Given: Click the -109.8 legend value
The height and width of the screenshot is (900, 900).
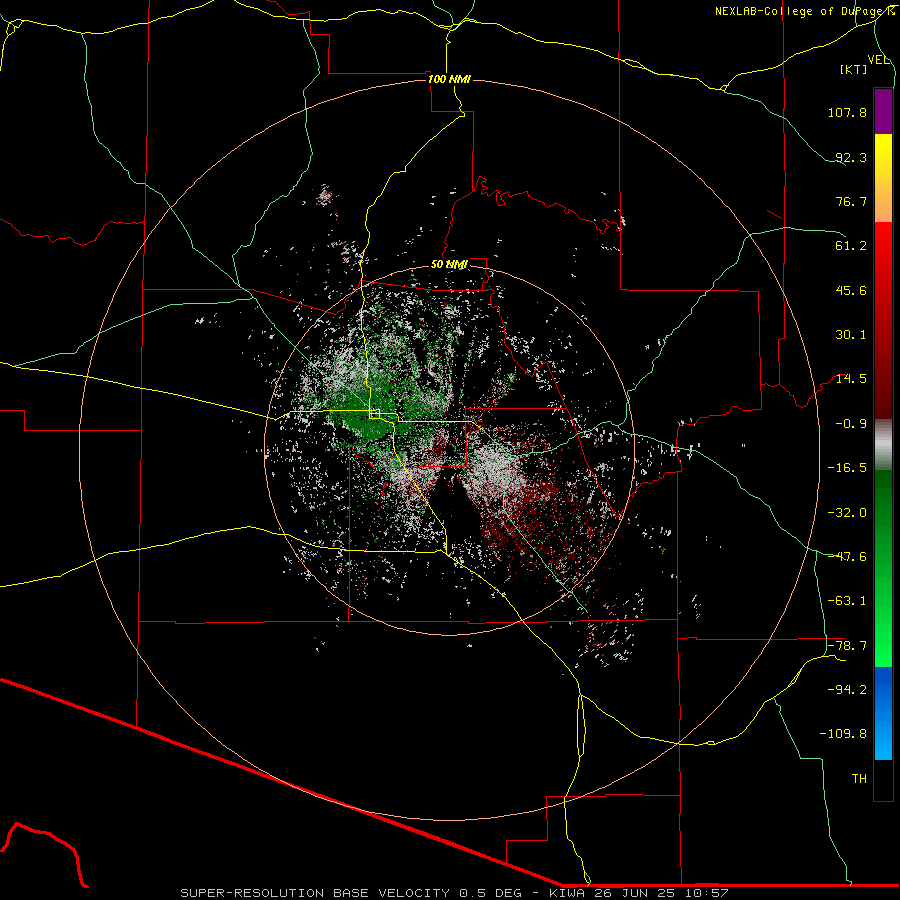Looking at the screenshot, I should tap(843, 734).
